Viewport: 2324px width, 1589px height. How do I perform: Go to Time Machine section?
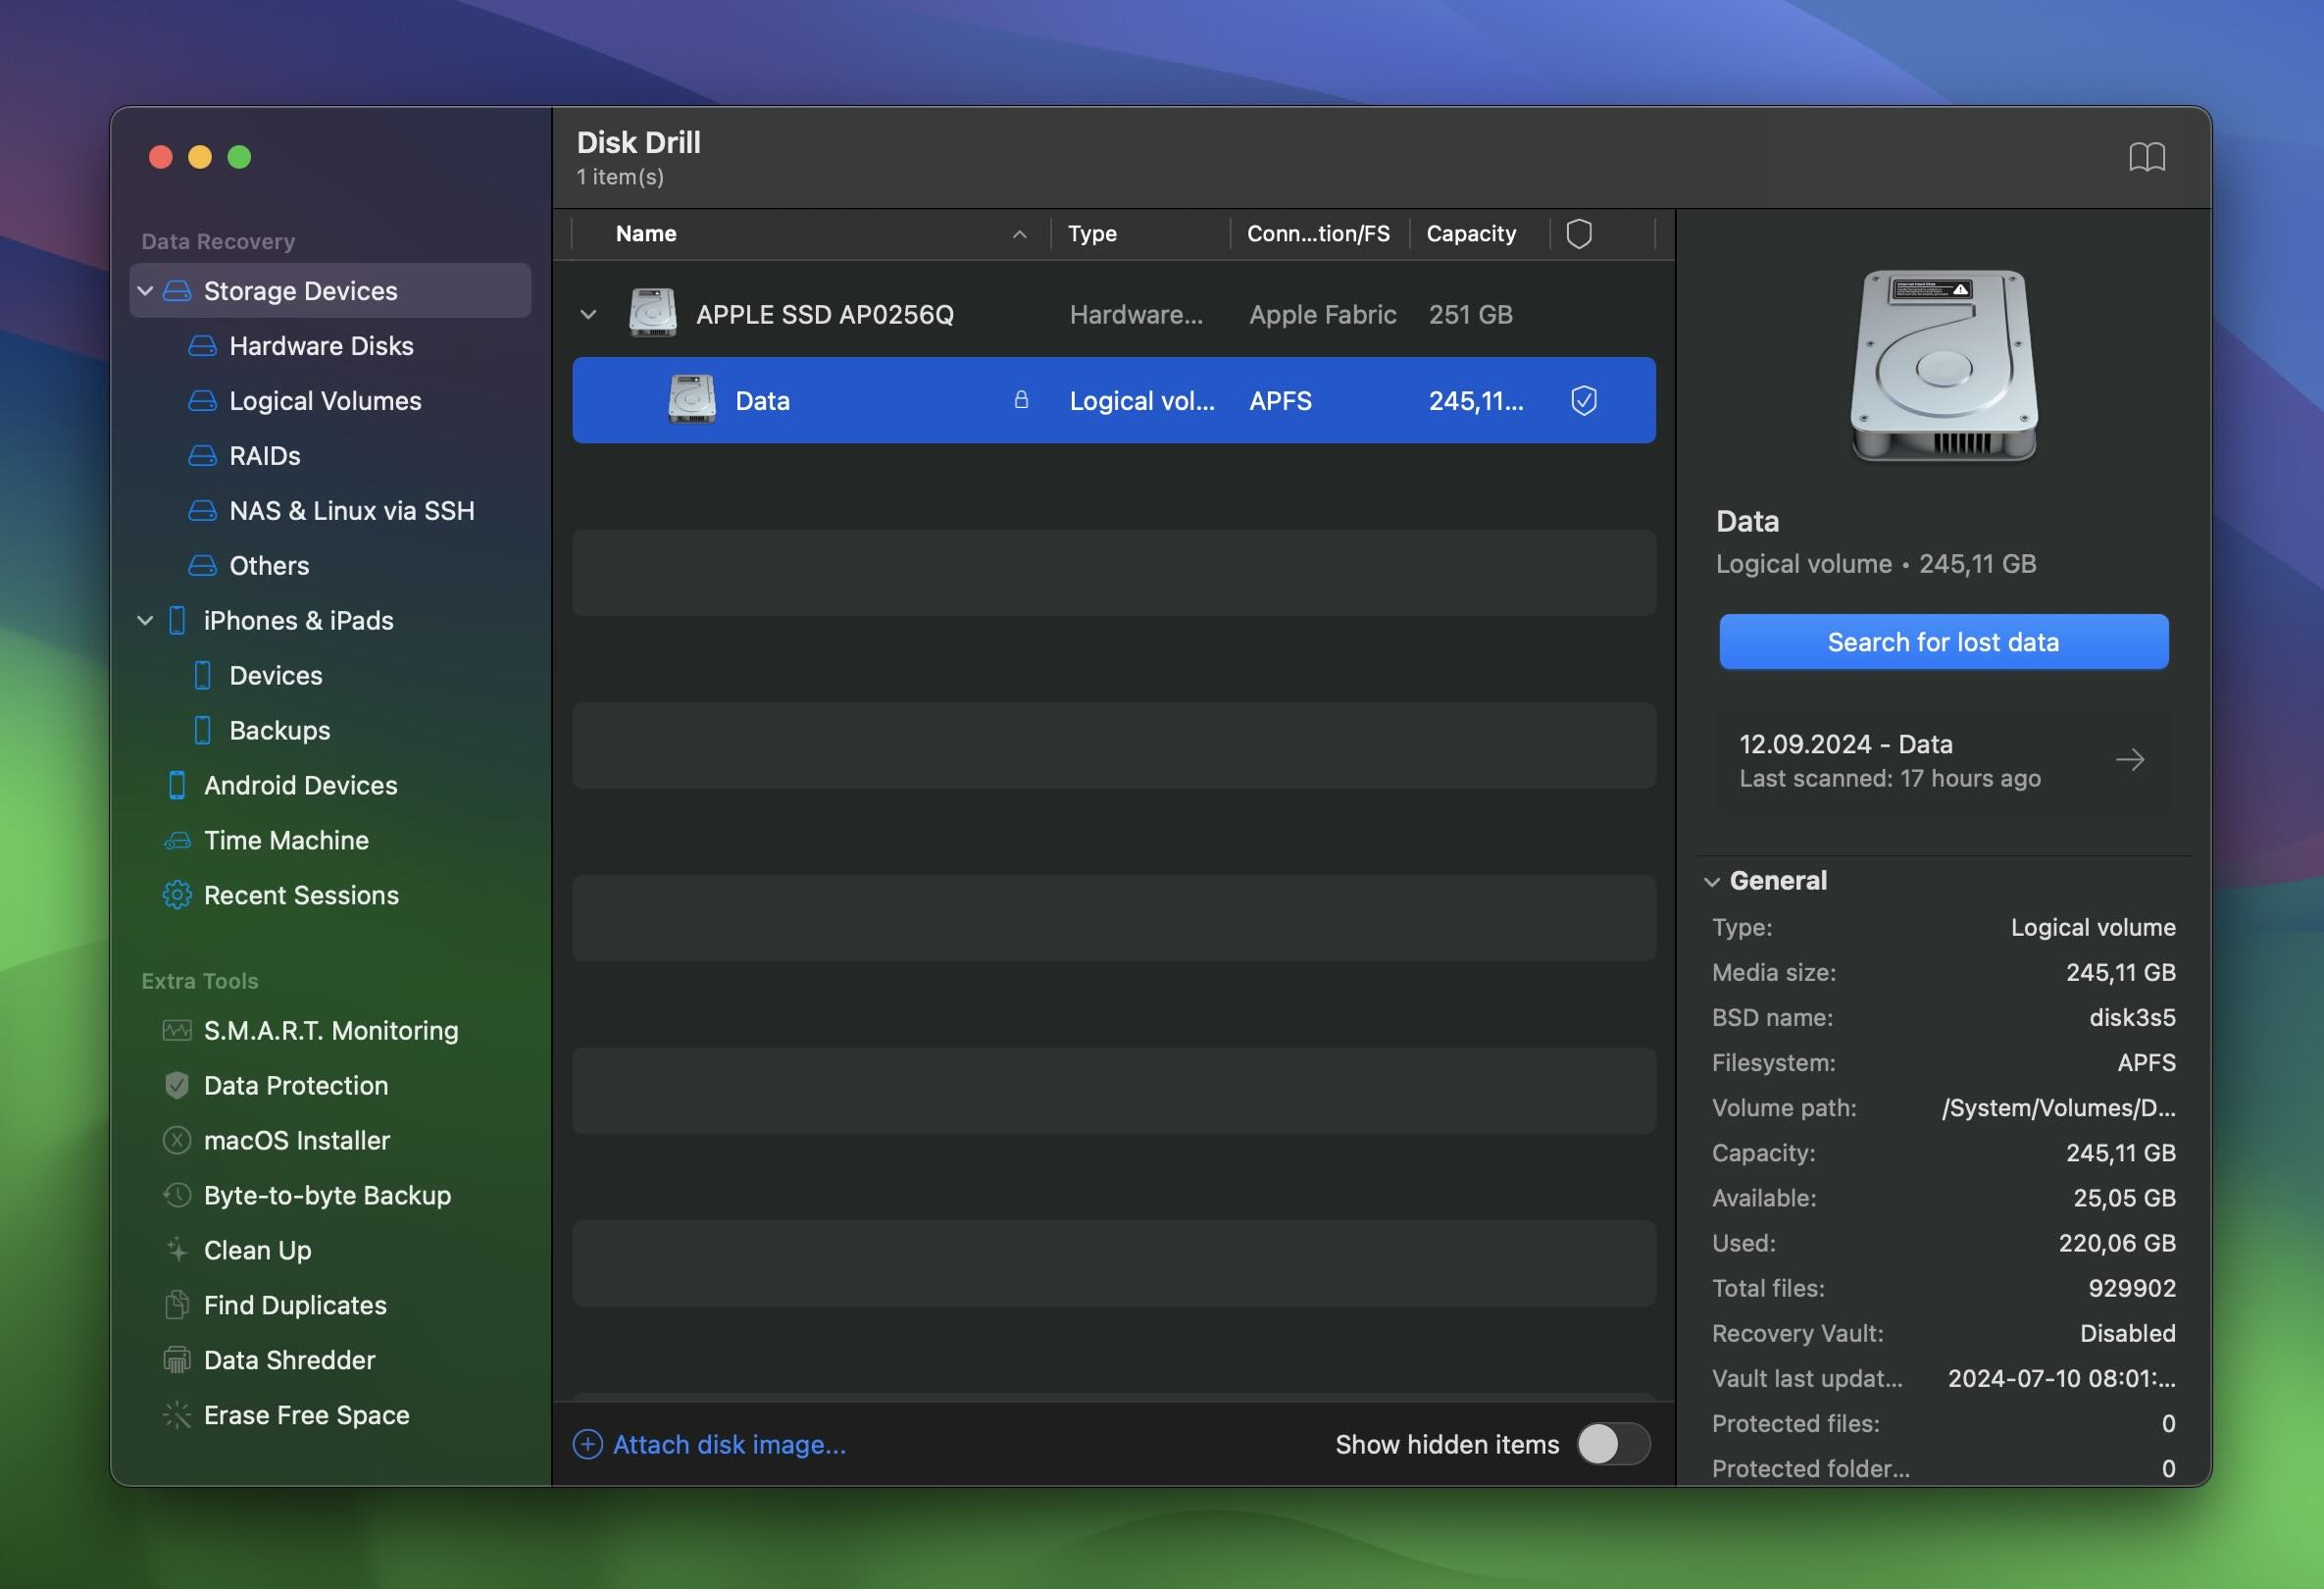pyautogui.click(x=286, y=841)
